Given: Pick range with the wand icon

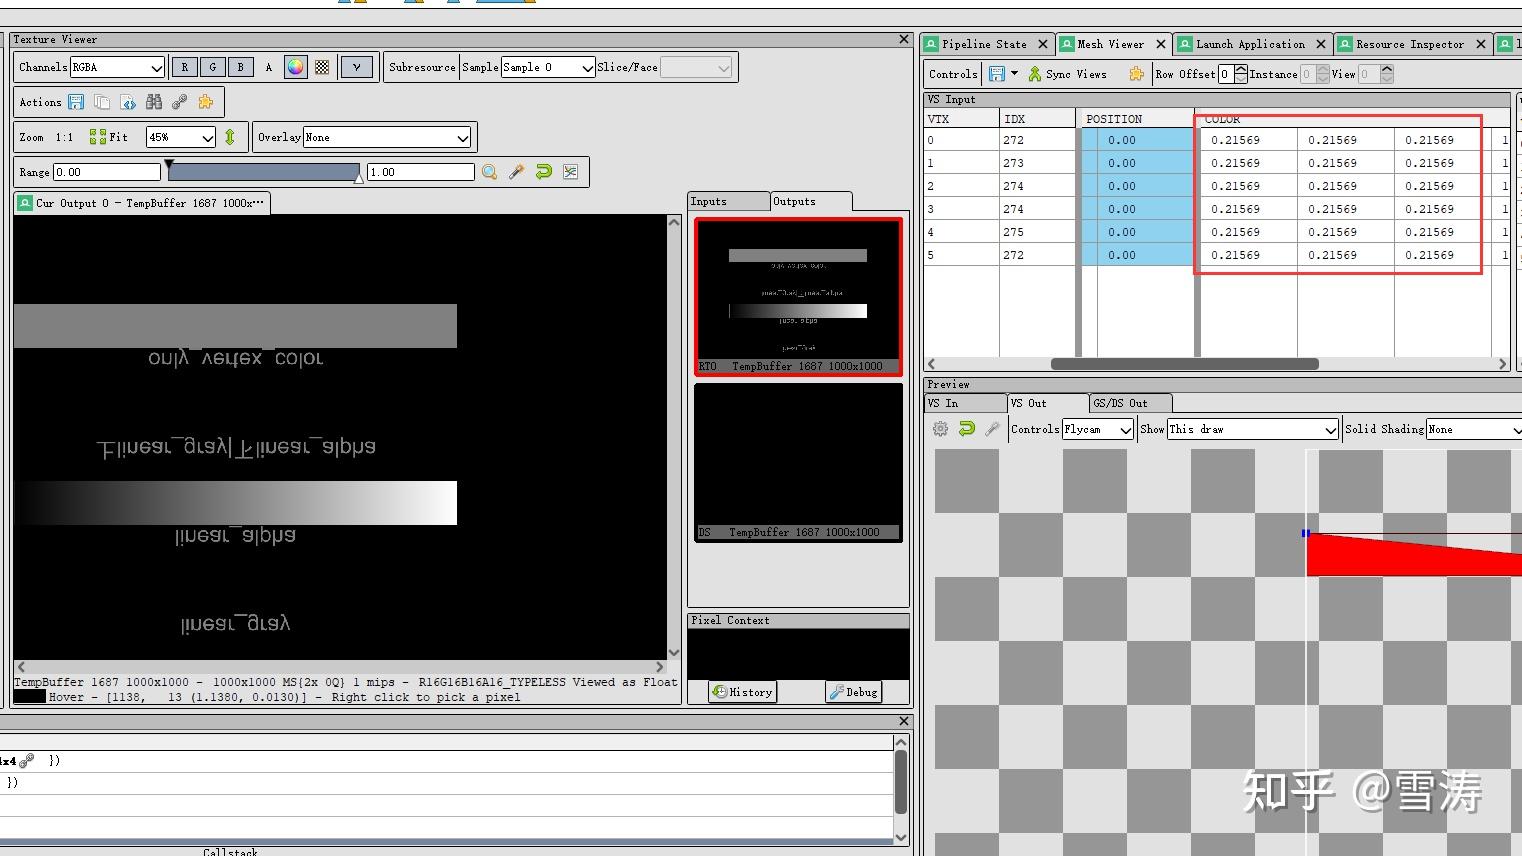Looking at the screenshot, I should click(516, 172).
